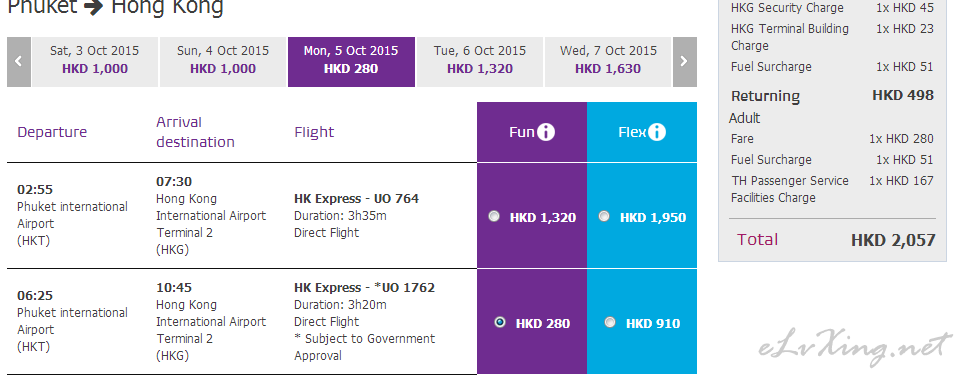
Task: Click the Arrival destination column heading
Action: point(195,132)
